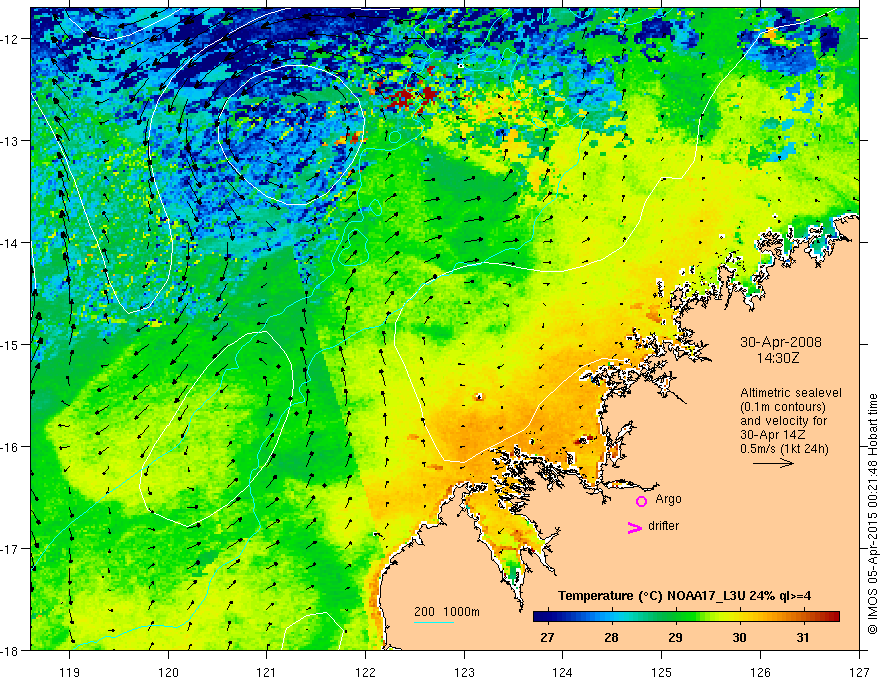This screenshot has width=880, height=680.
Task: Click the latitude label -14
Action: 11,243
